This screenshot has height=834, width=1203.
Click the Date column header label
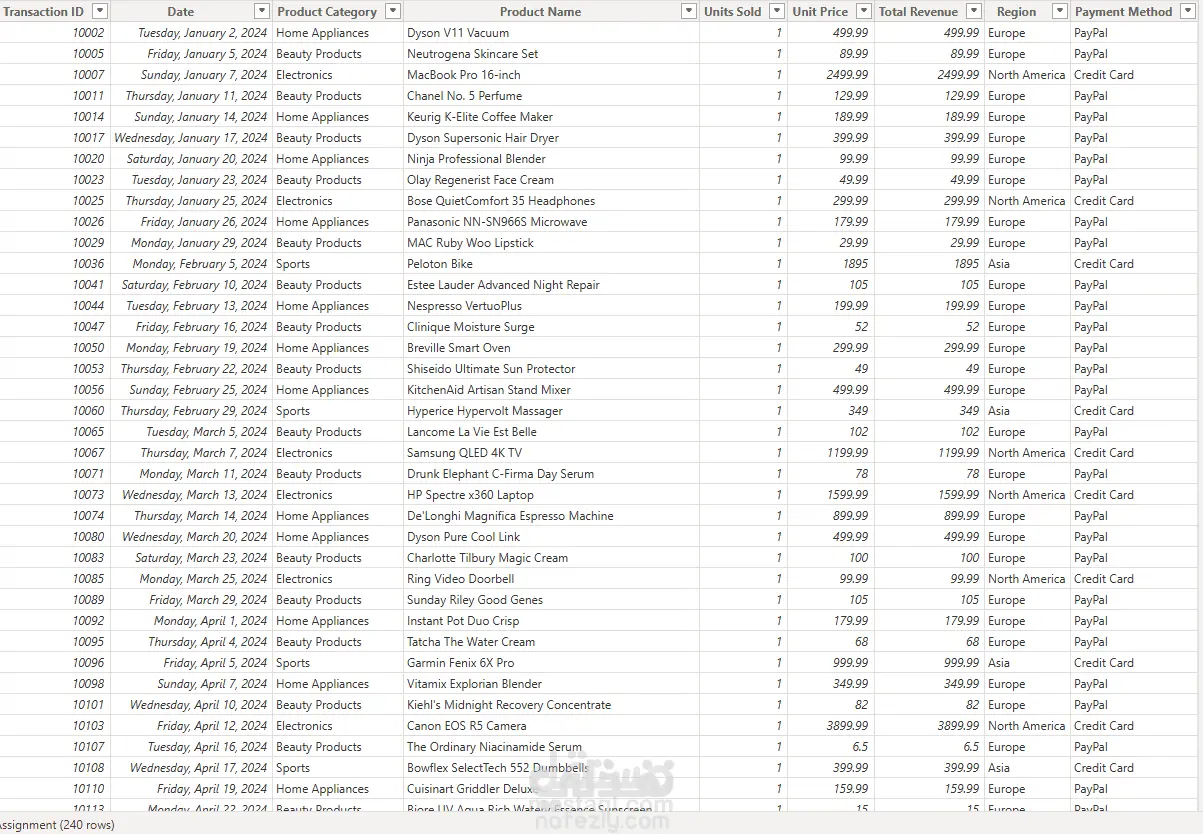click(181, 12)
